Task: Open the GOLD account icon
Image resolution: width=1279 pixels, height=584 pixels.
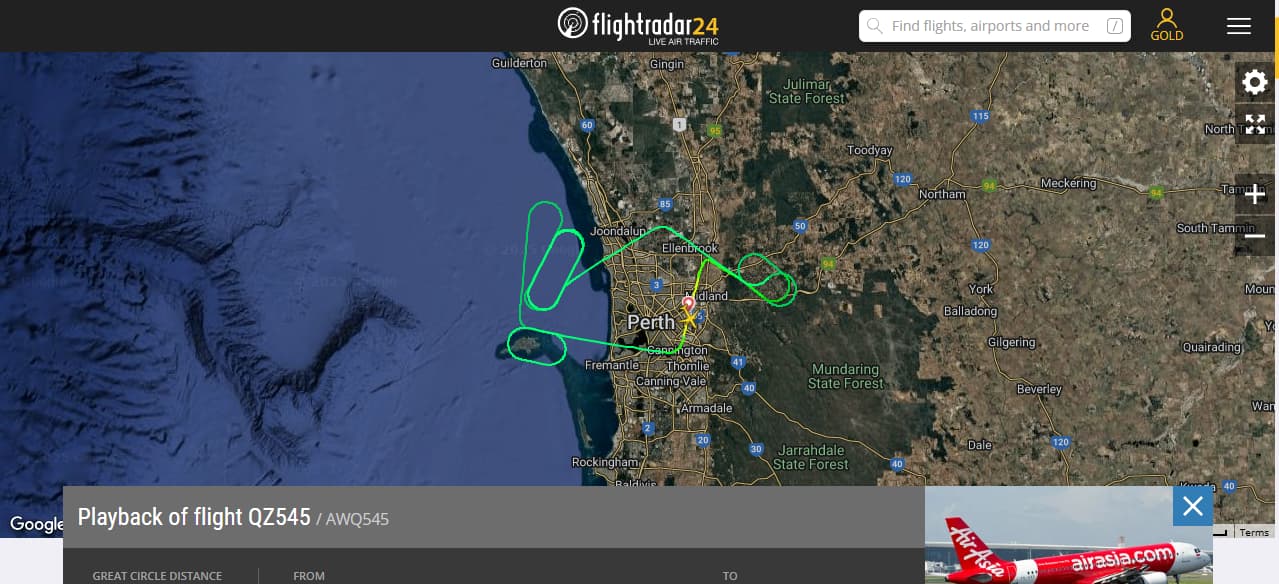Action: click(1166, 25)
